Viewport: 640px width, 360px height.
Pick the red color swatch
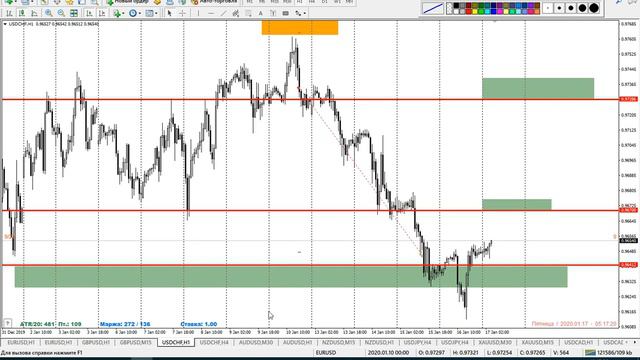[x=469, y=11]
